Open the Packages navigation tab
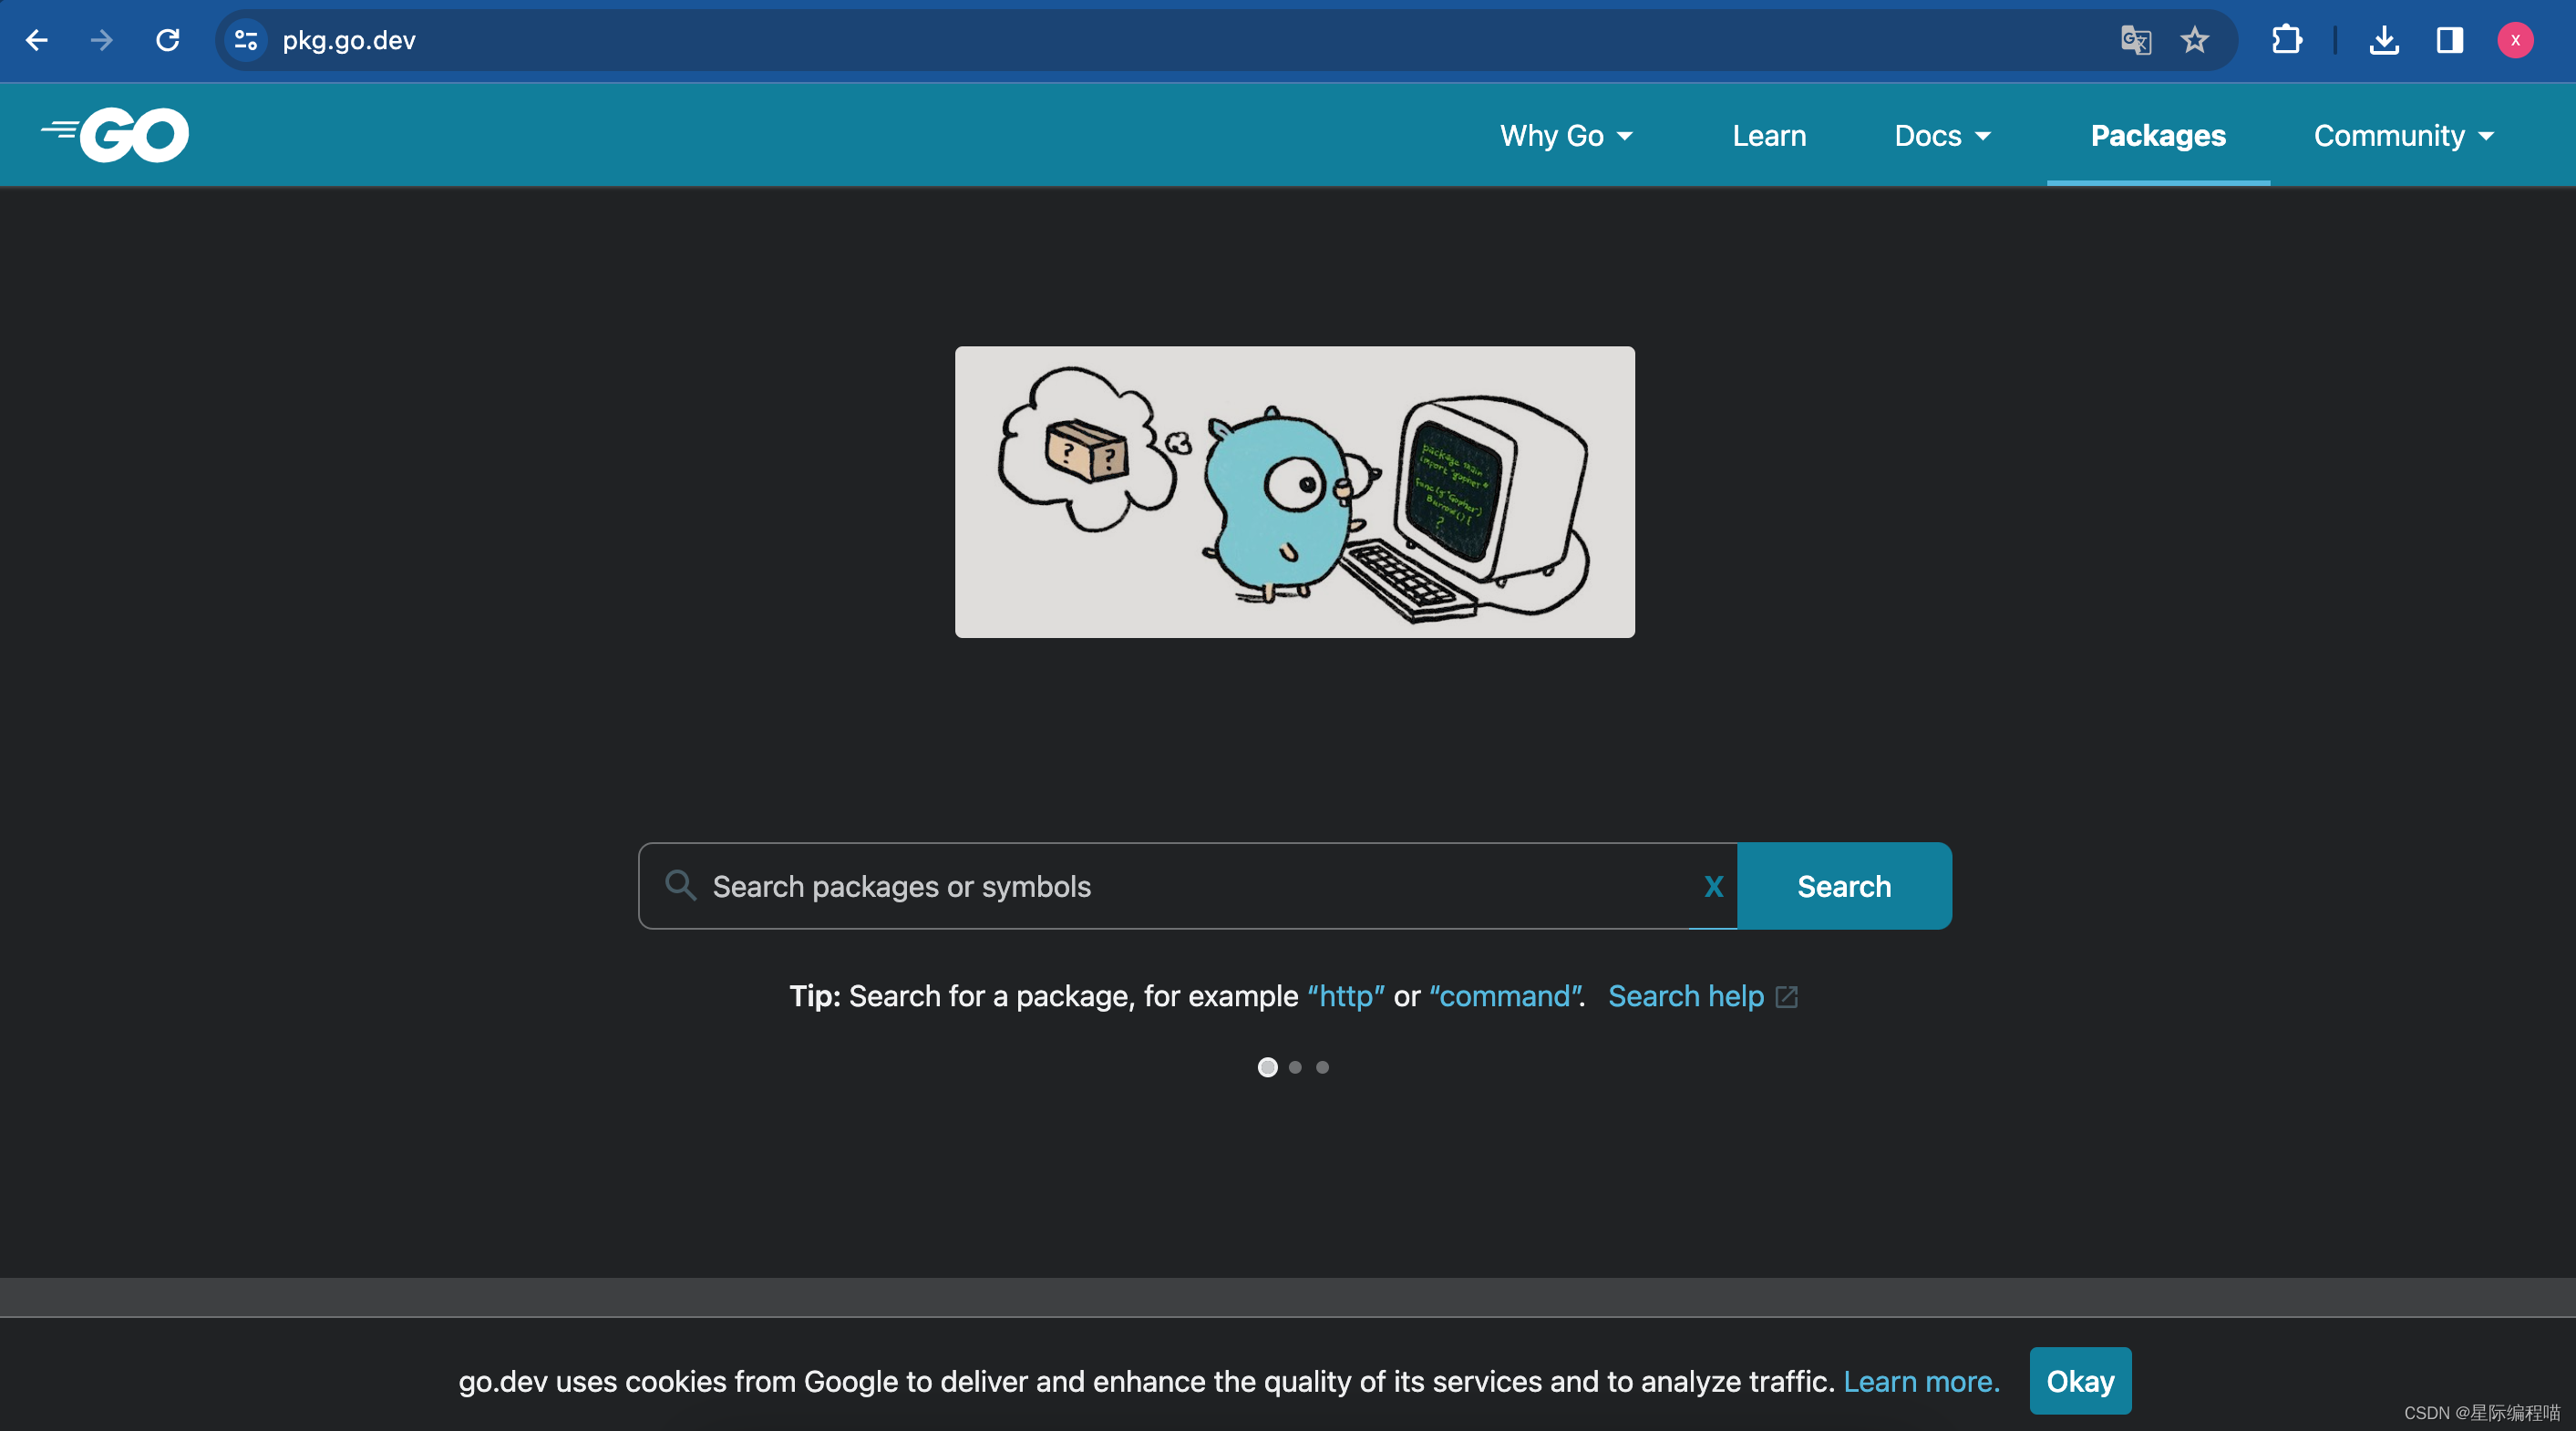Image resolution: width=2576 pixels, height=1431 pixels. click(2157, 135)
